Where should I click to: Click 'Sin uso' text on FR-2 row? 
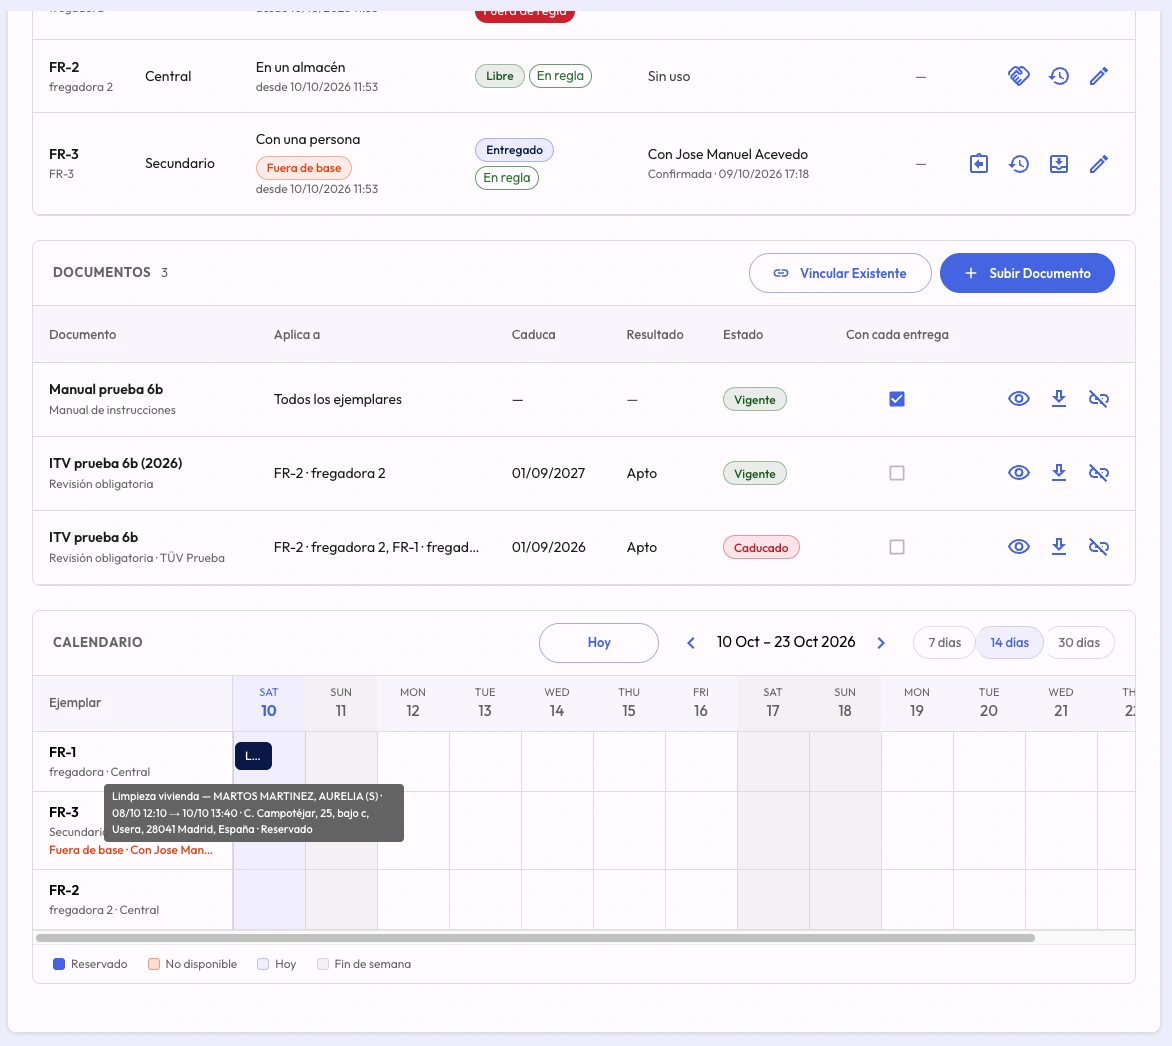click(x=669, y=76)
